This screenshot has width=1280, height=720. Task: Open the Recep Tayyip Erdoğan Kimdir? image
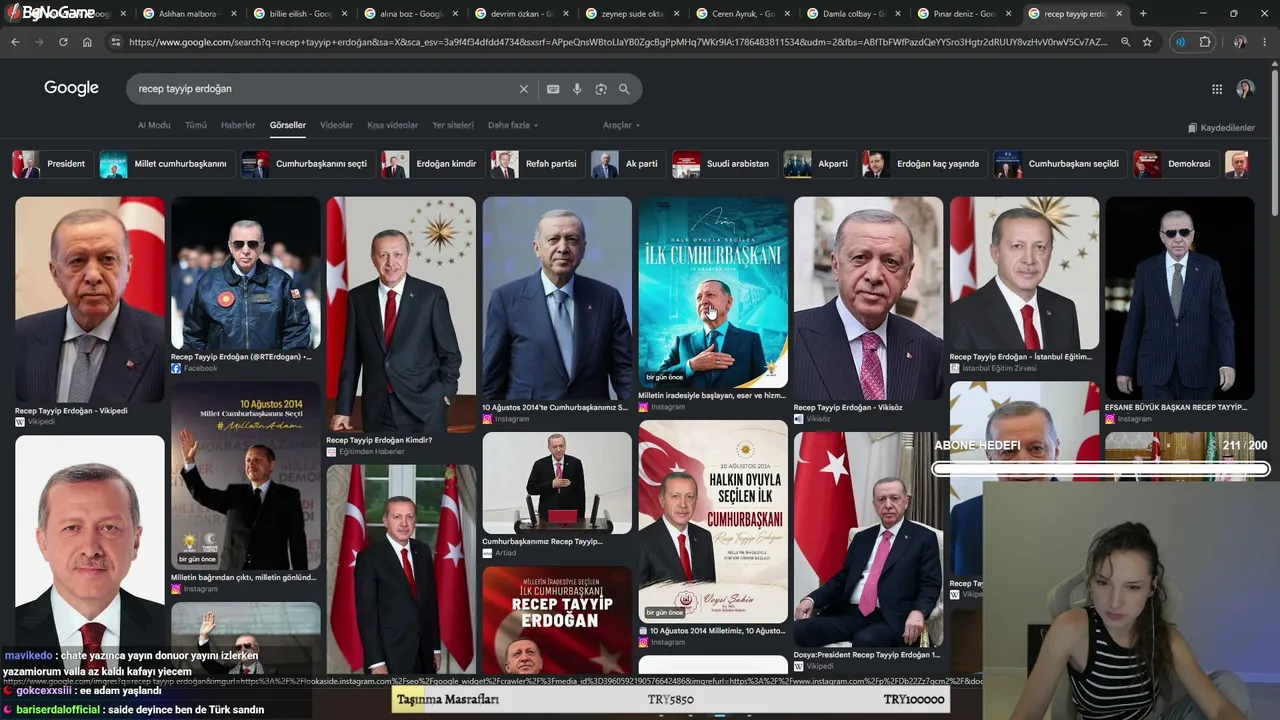pos(401,314)
